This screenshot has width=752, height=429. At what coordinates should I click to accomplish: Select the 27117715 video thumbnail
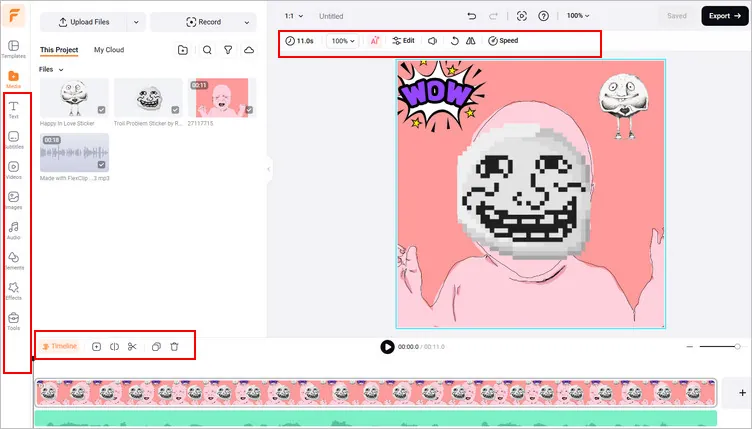[x=222, y=98]
